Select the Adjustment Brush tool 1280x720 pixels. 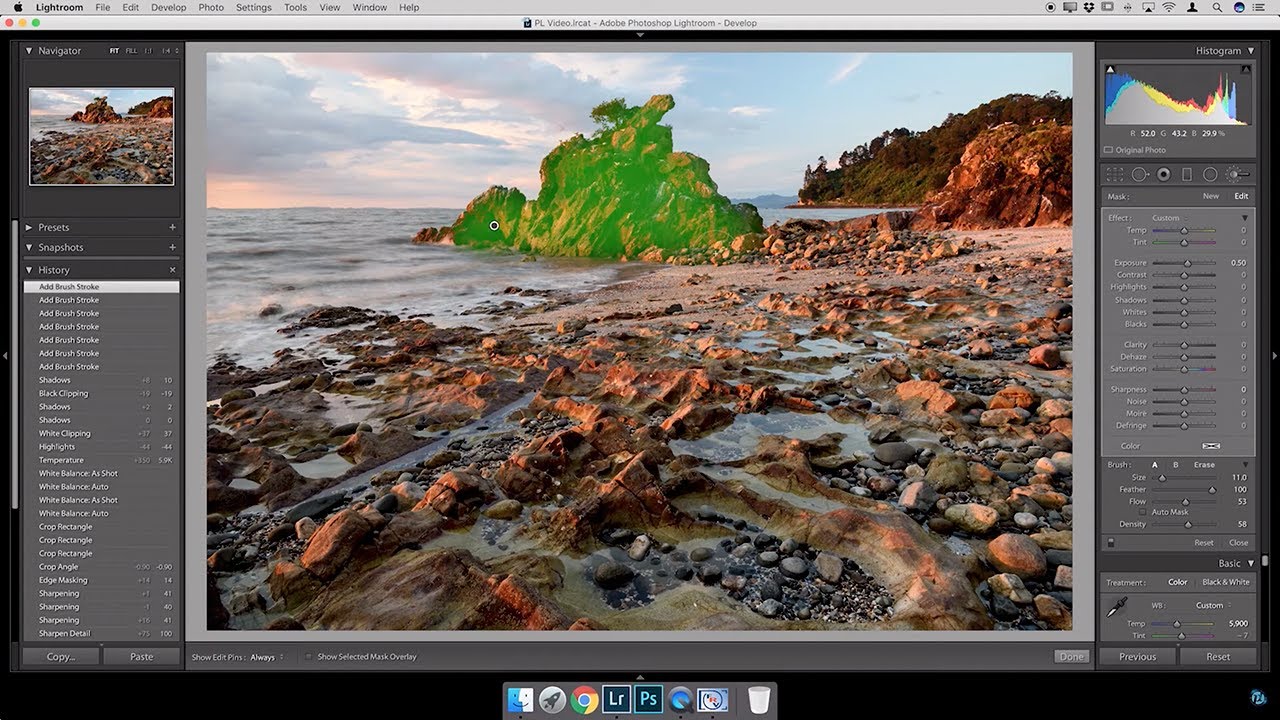click(x=1236, y=174)
